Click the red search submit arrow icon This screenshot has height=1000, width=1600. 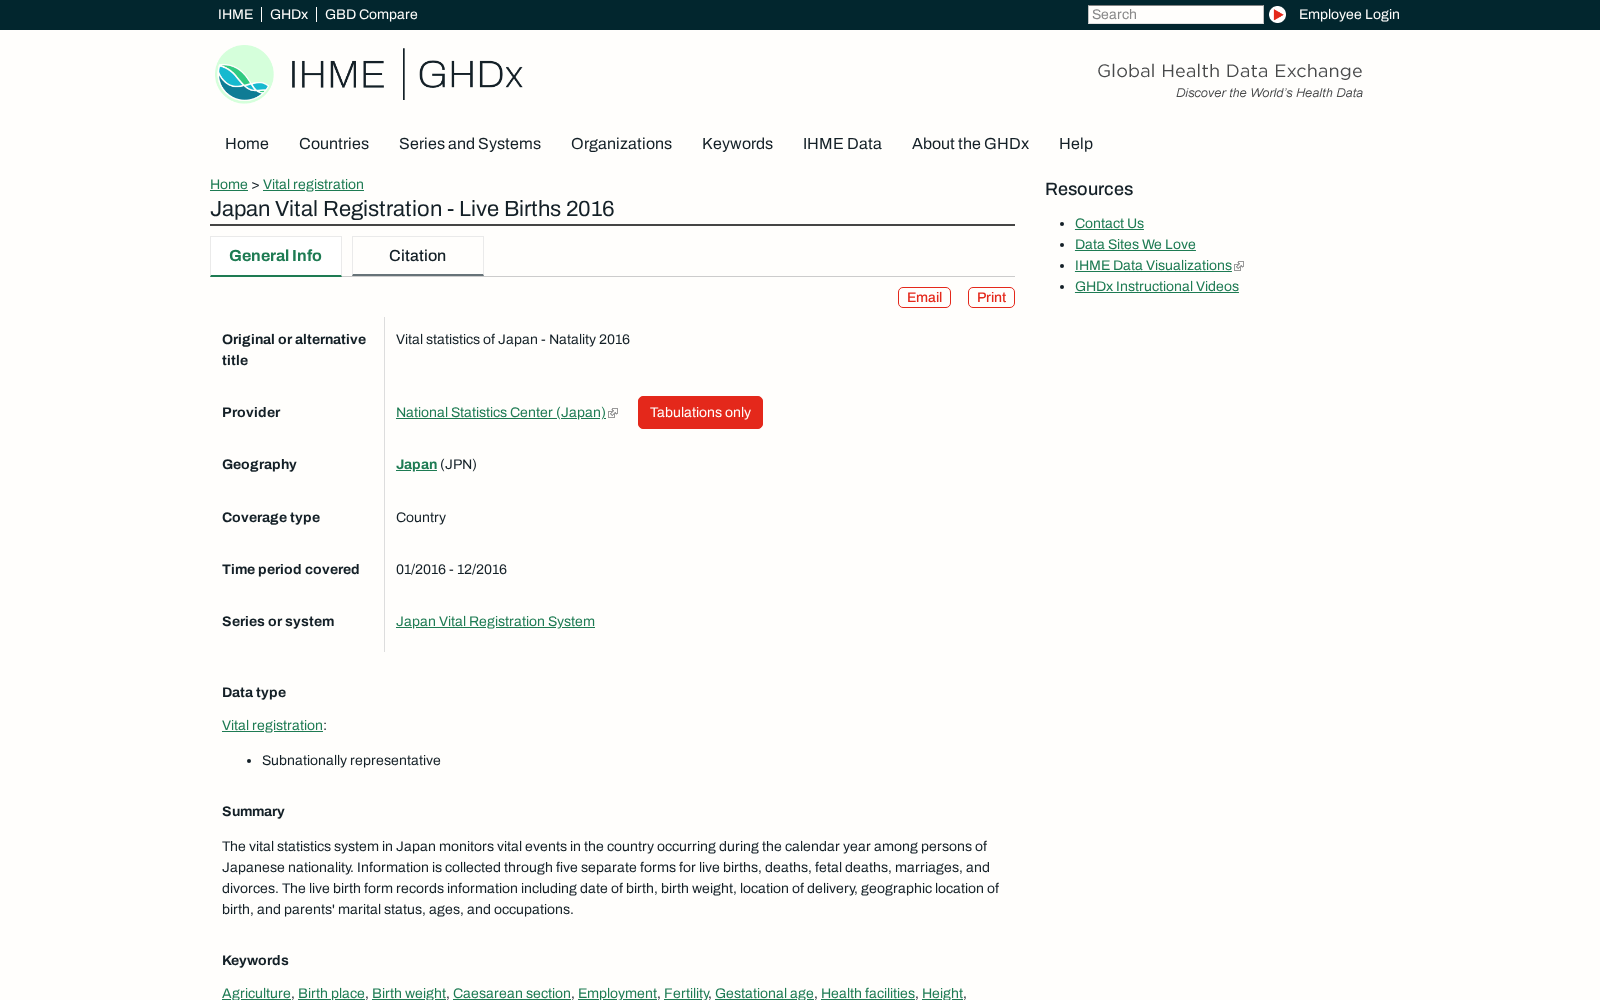tap(1277, 14)
